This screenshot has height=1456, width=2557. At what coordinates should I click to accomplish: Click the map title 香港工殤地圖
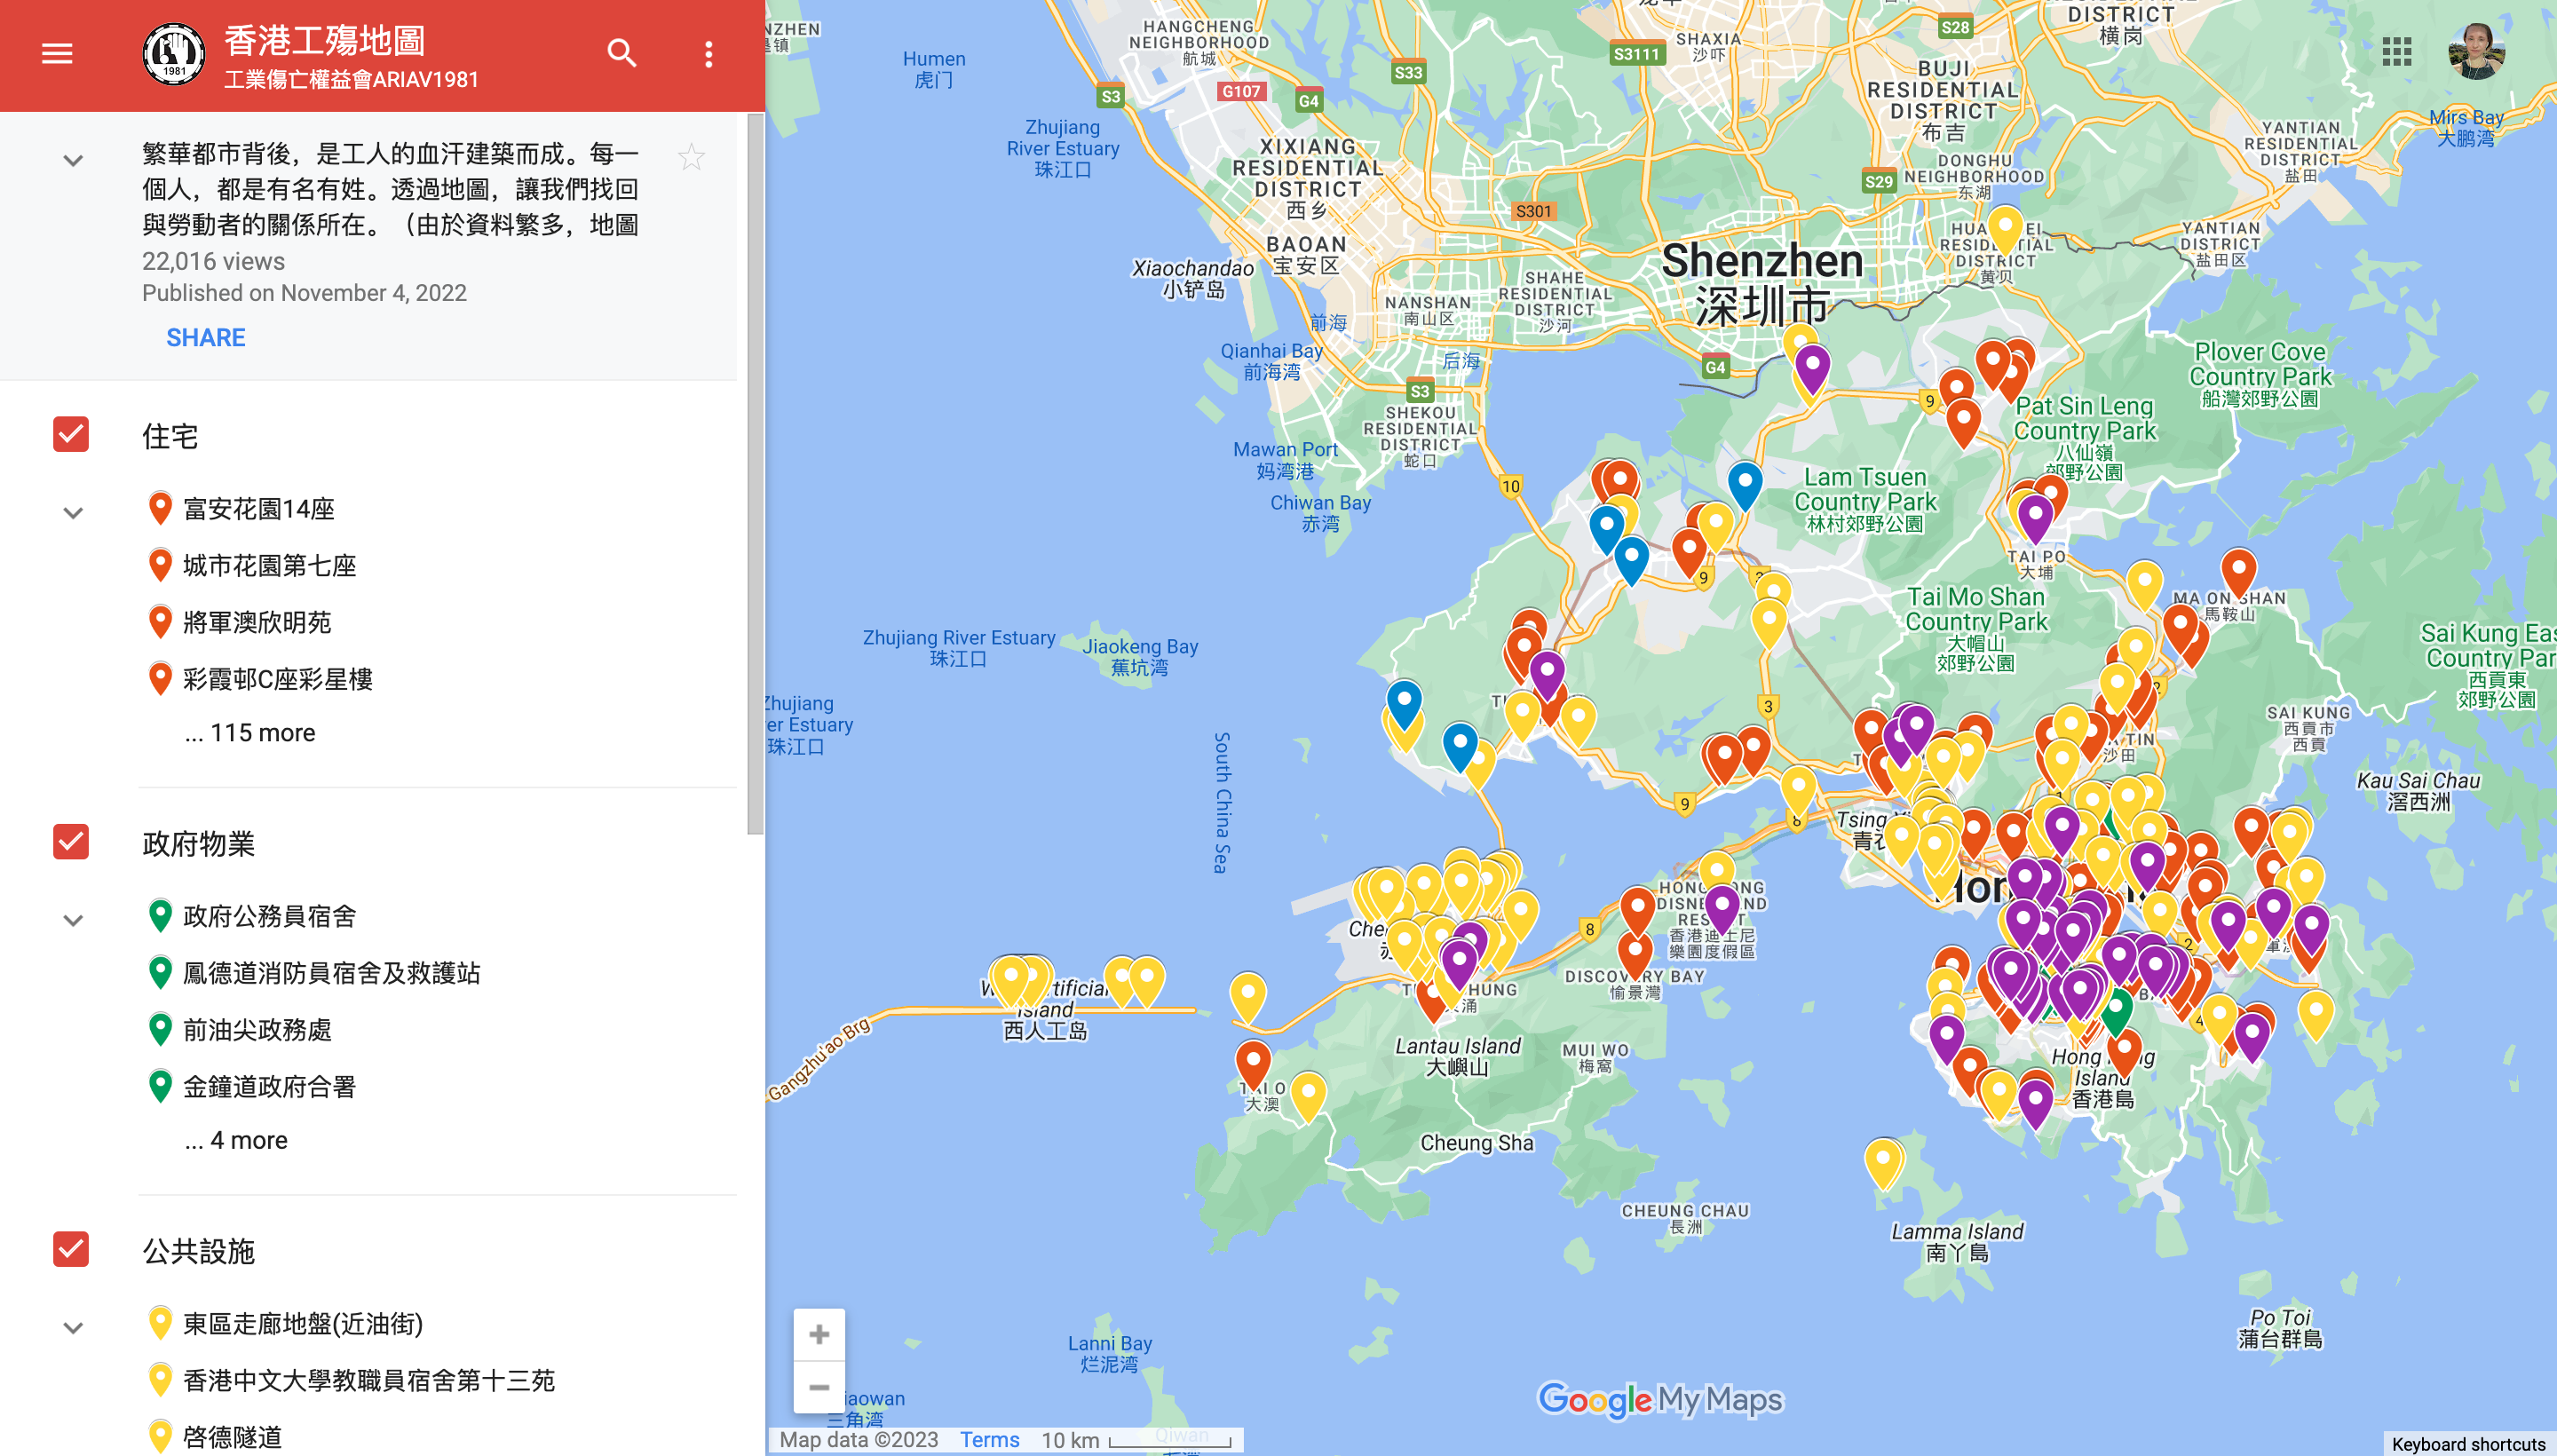point(325,41)
